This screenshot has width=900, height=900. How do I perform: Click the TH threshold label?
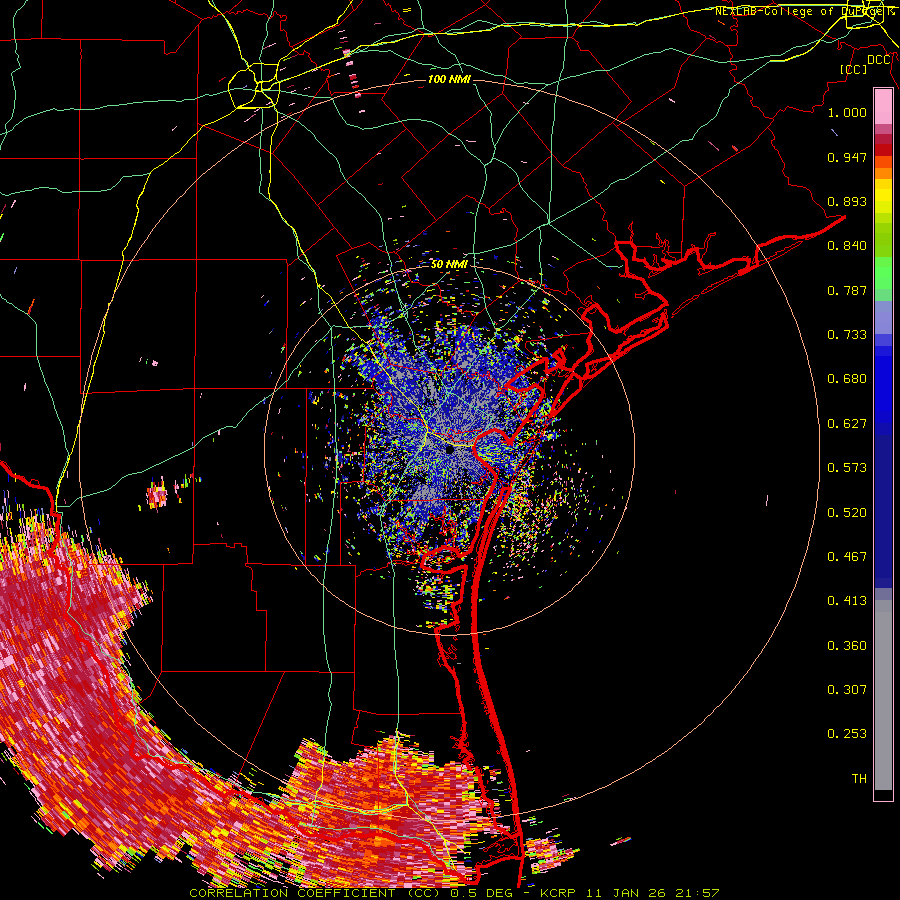click(859, 779)
